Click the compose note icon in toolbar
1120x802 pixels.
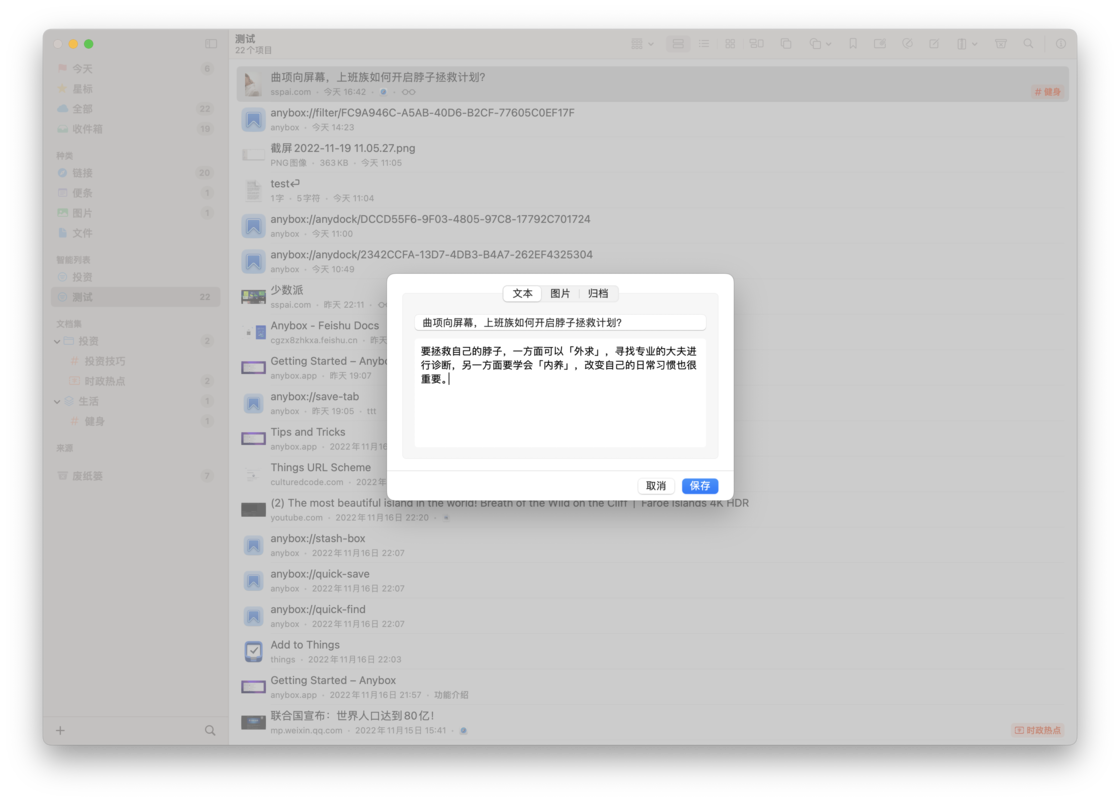tap(932, 44)
